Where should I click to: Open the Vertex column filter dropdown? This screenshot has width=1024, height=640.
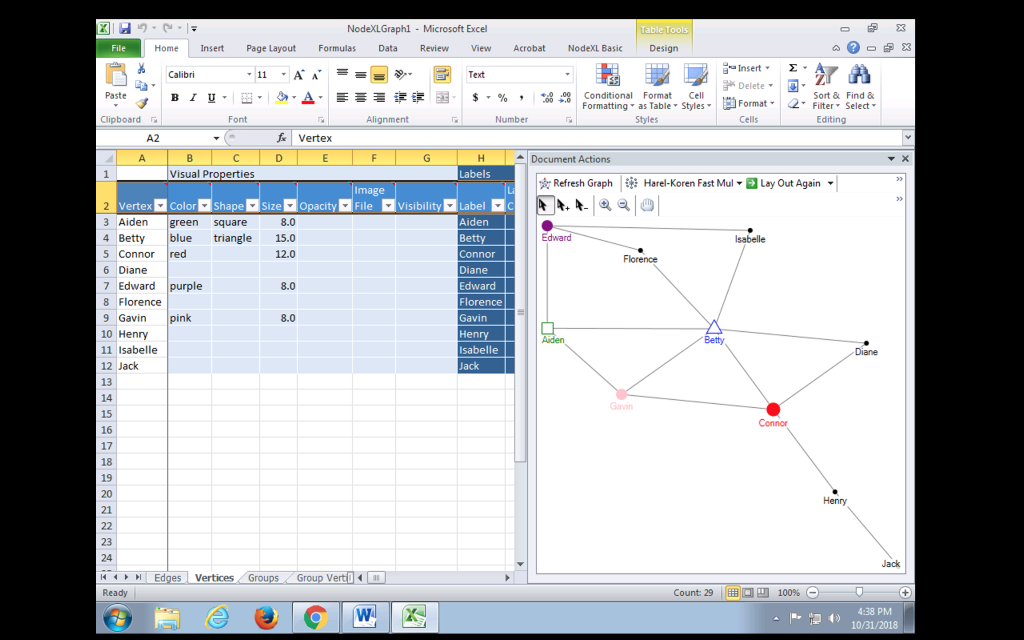(160, 206)
